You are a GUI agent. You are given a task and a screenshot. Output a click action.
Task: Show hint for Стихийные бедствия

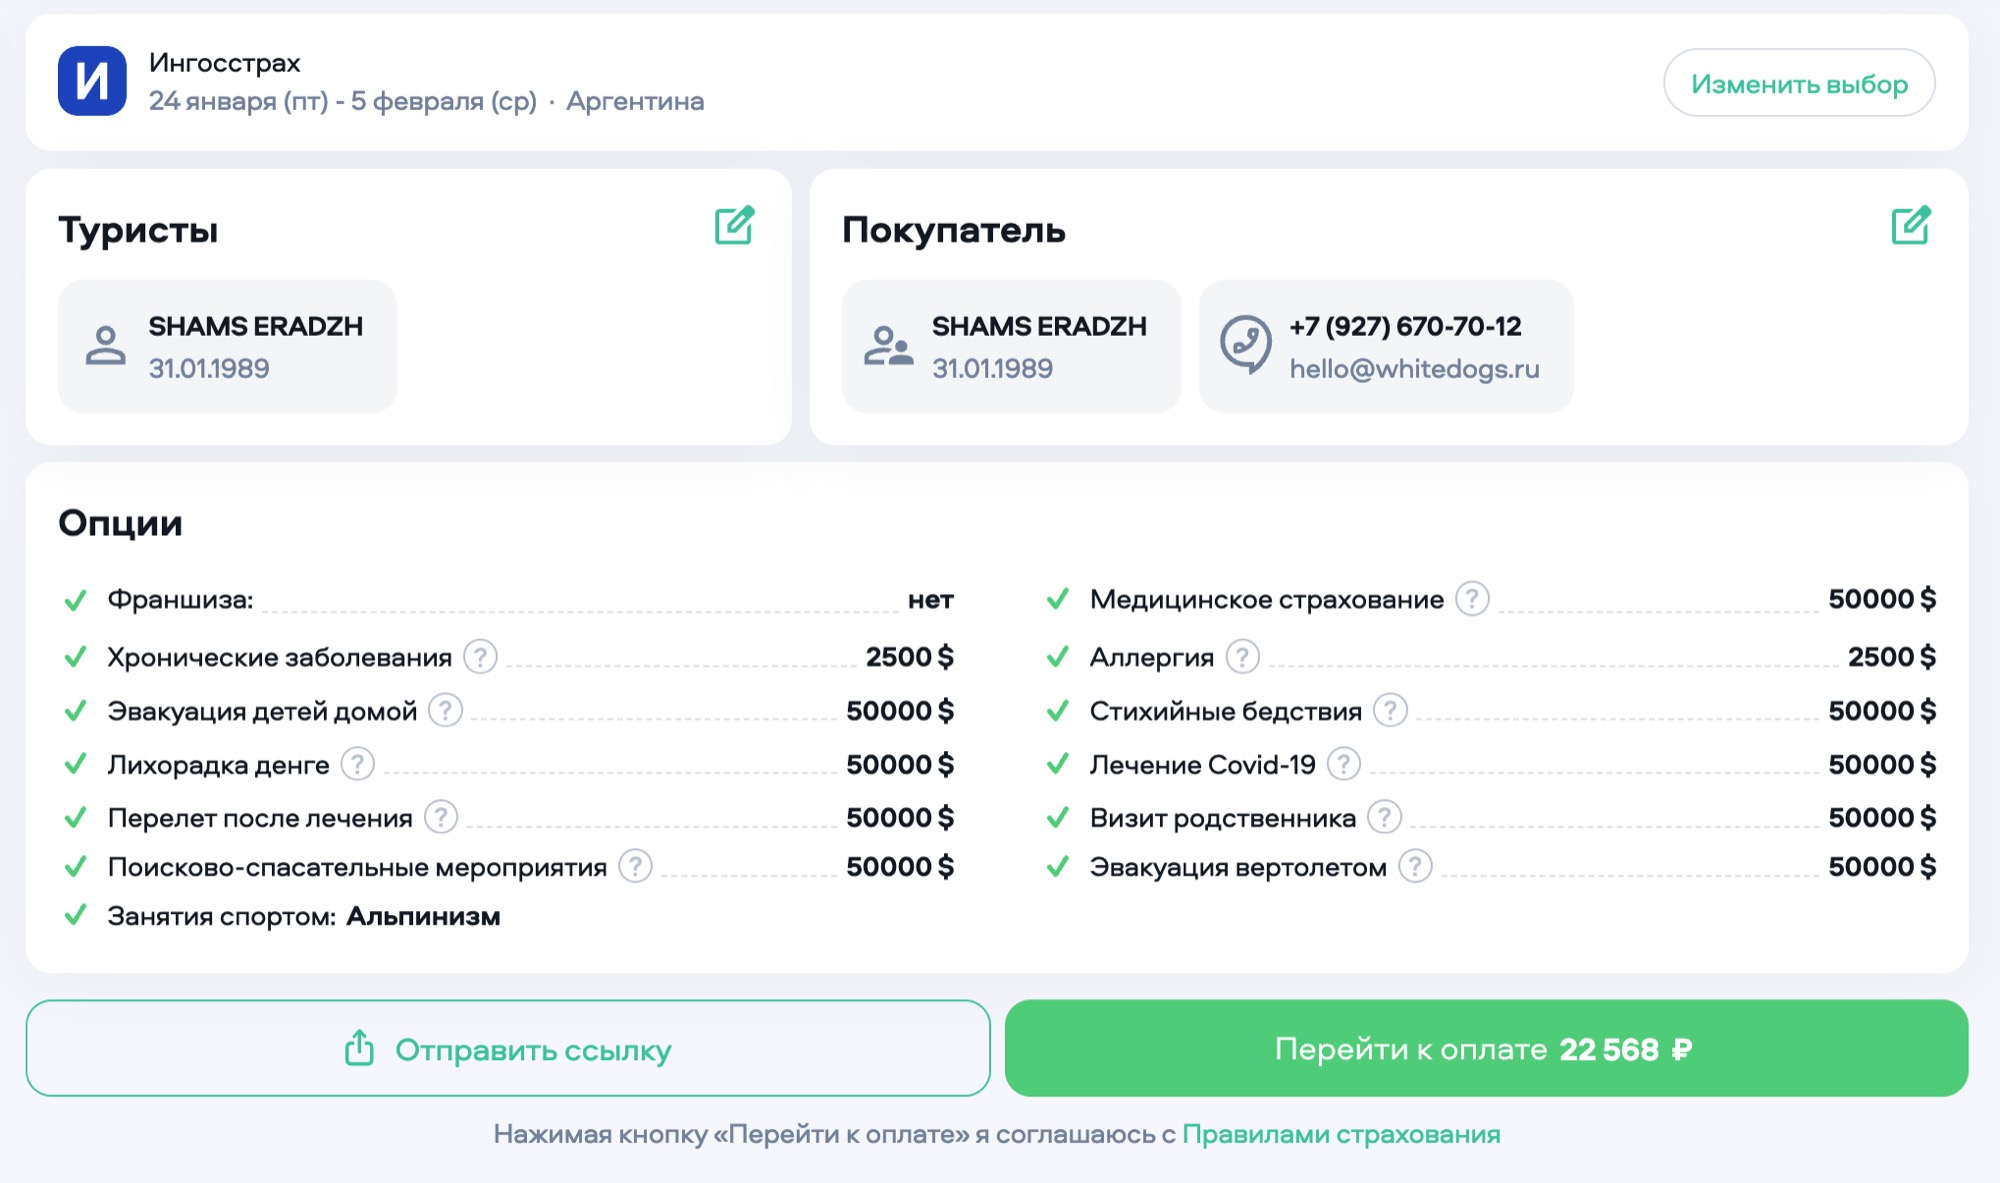pyautogui.click(x=1390, y=710)
